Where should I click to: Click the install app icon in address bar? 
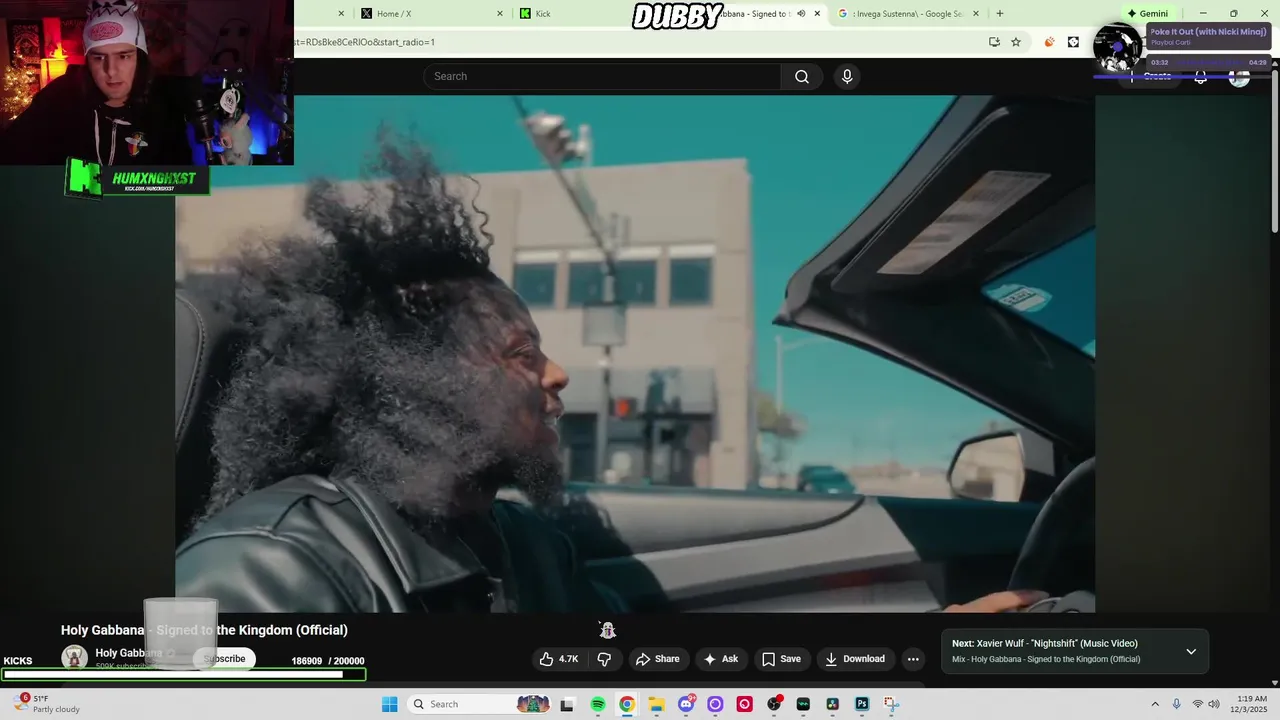pos(994,42)
